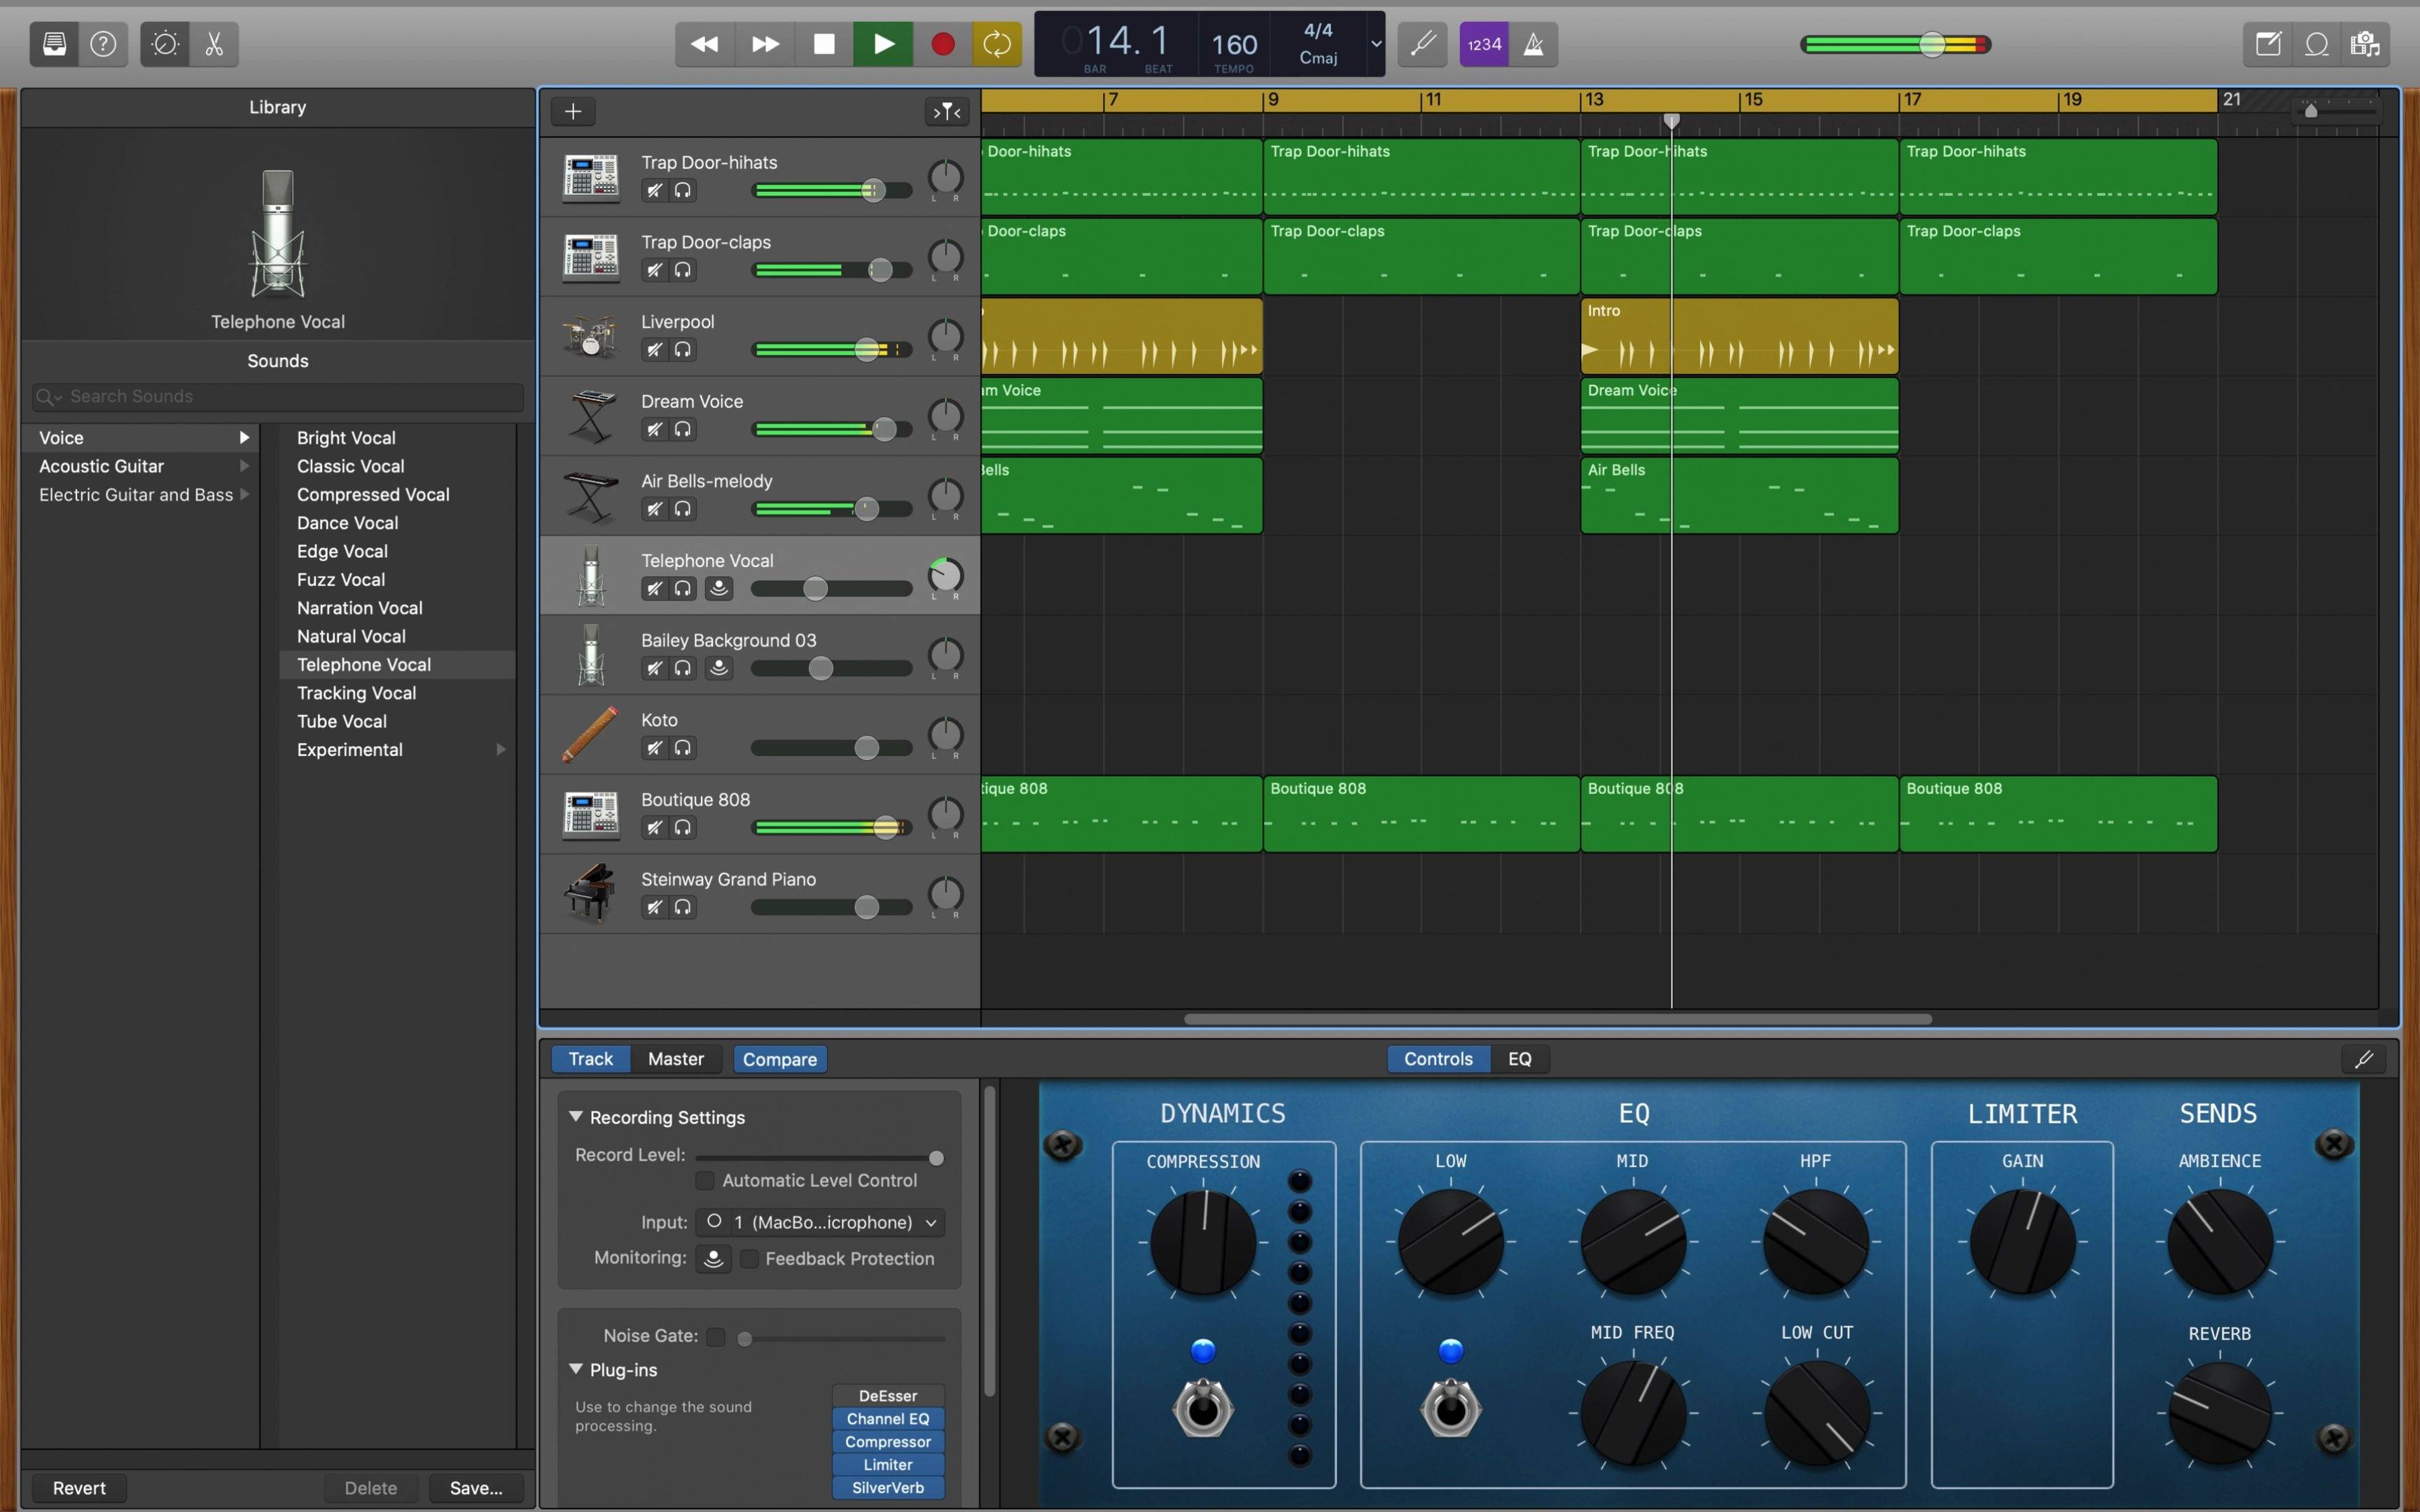2420x1512 pixels.
Task: Click the Record button to arm recording
Action: [941, 42]
